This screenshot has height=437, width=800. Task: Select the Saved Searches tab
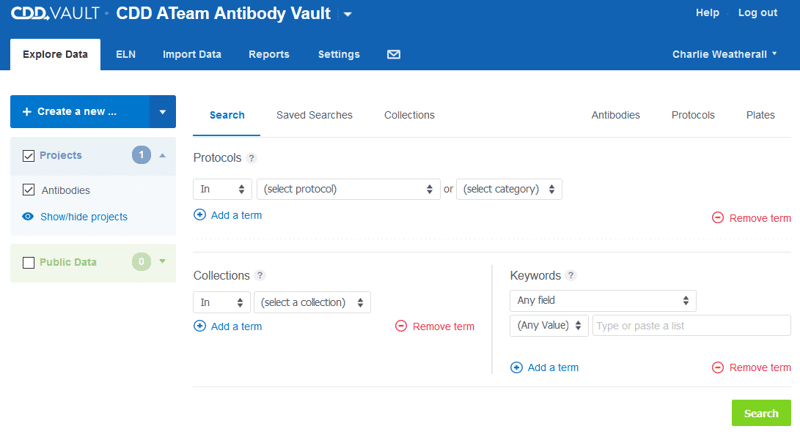pyautogui.click(x=314, y=115)
